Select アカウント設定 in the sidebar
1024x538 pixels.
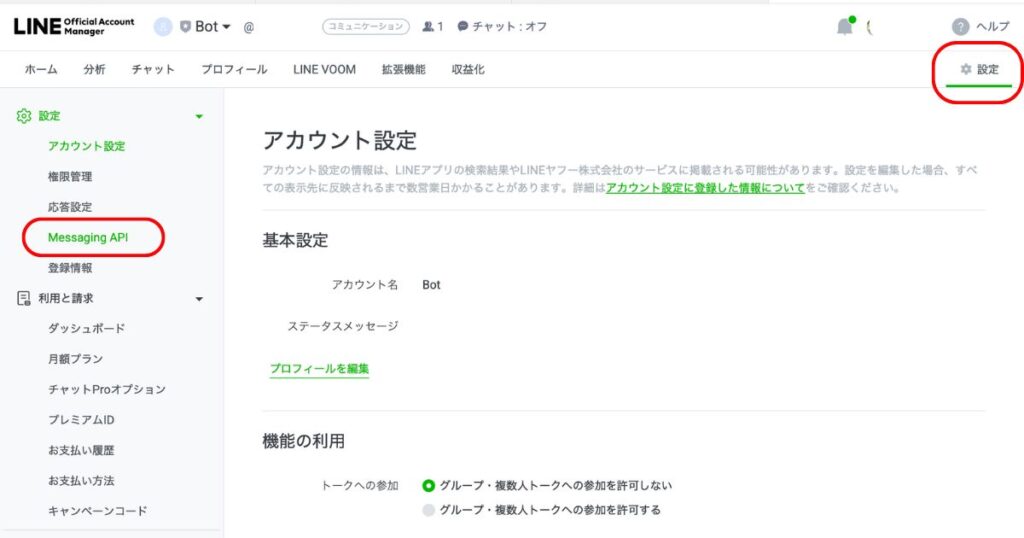pos(86,146)
